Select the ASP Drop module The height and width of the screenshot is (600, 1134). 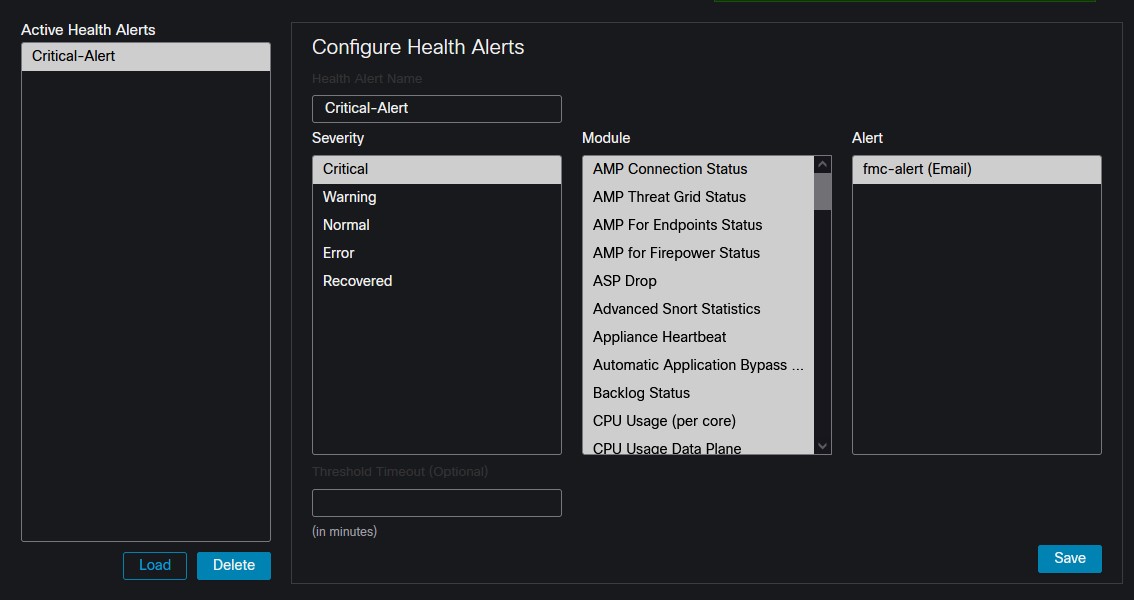[698, 282]
